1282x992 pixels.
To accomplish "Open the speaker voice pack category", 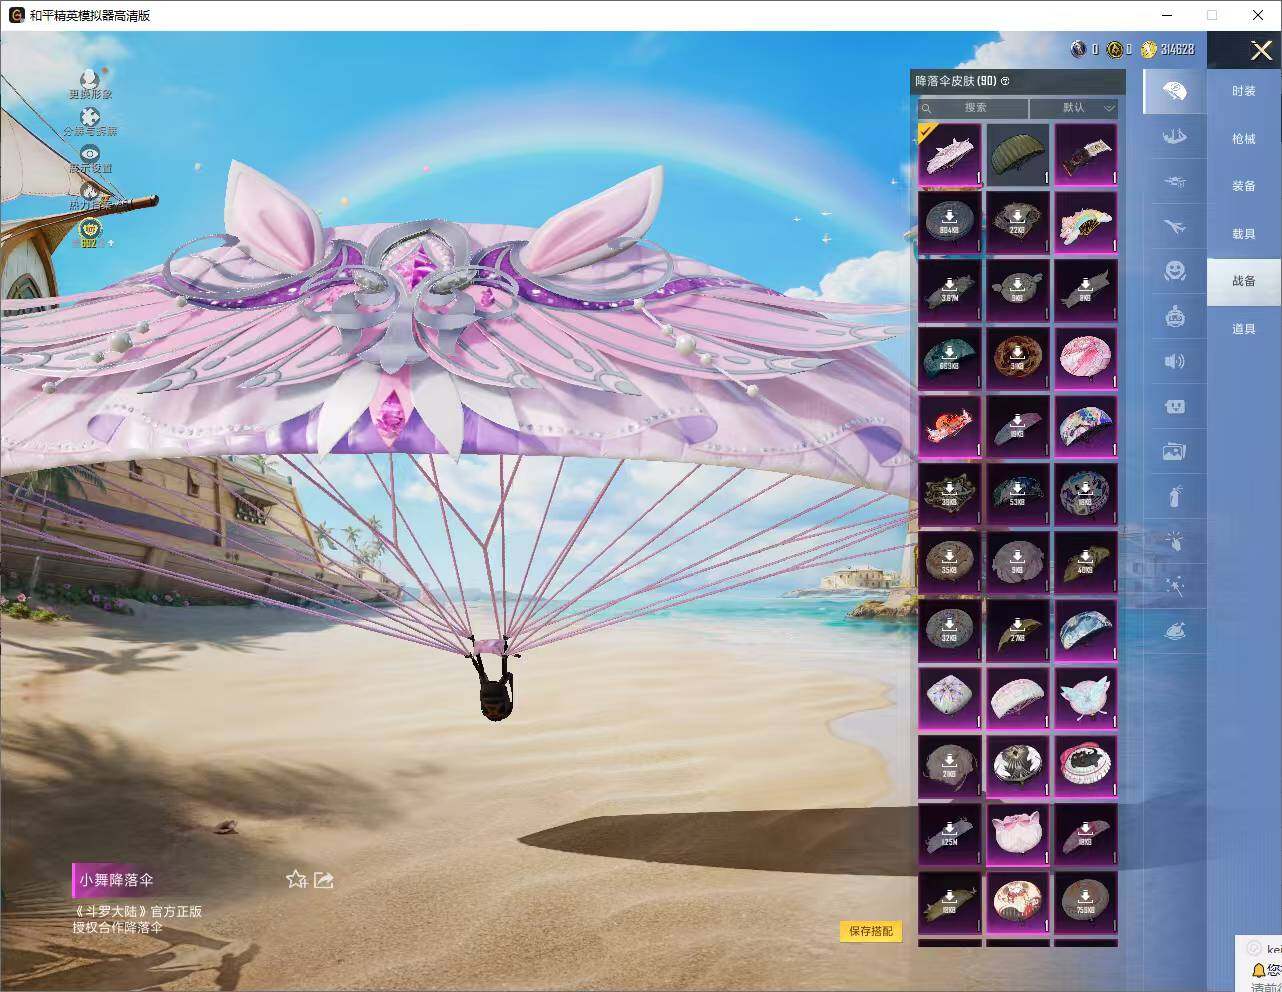I will coord(1175,361).
